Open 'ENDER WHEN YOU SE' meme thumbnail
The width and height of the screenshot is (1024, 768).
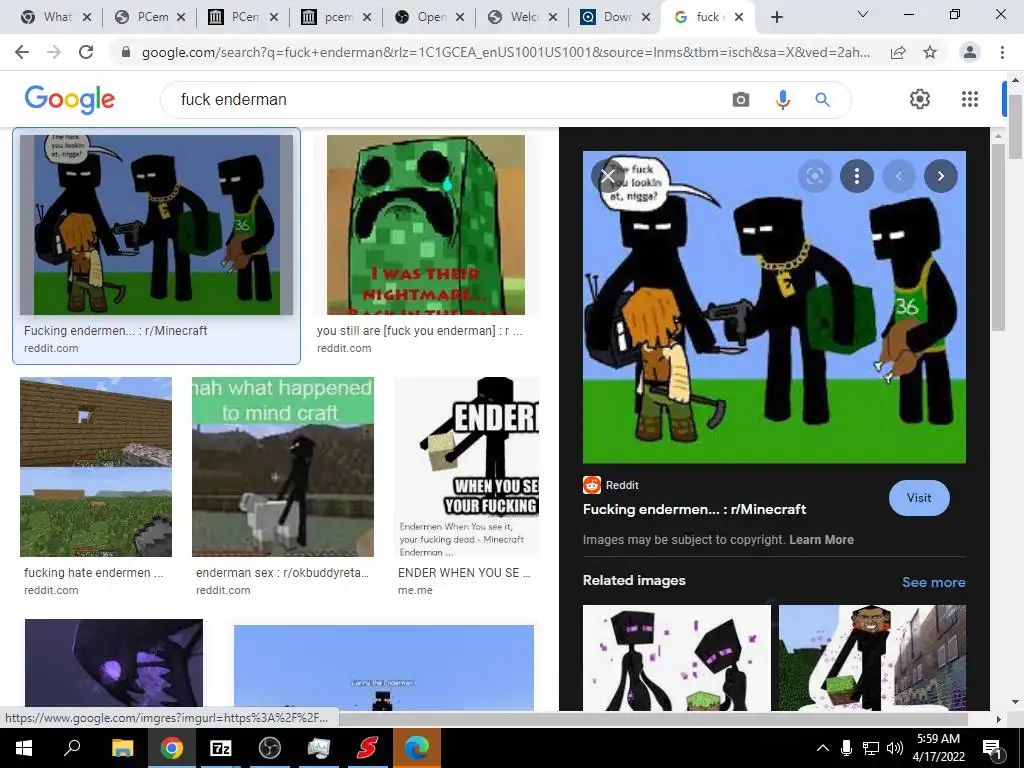(x=467, y=467)
